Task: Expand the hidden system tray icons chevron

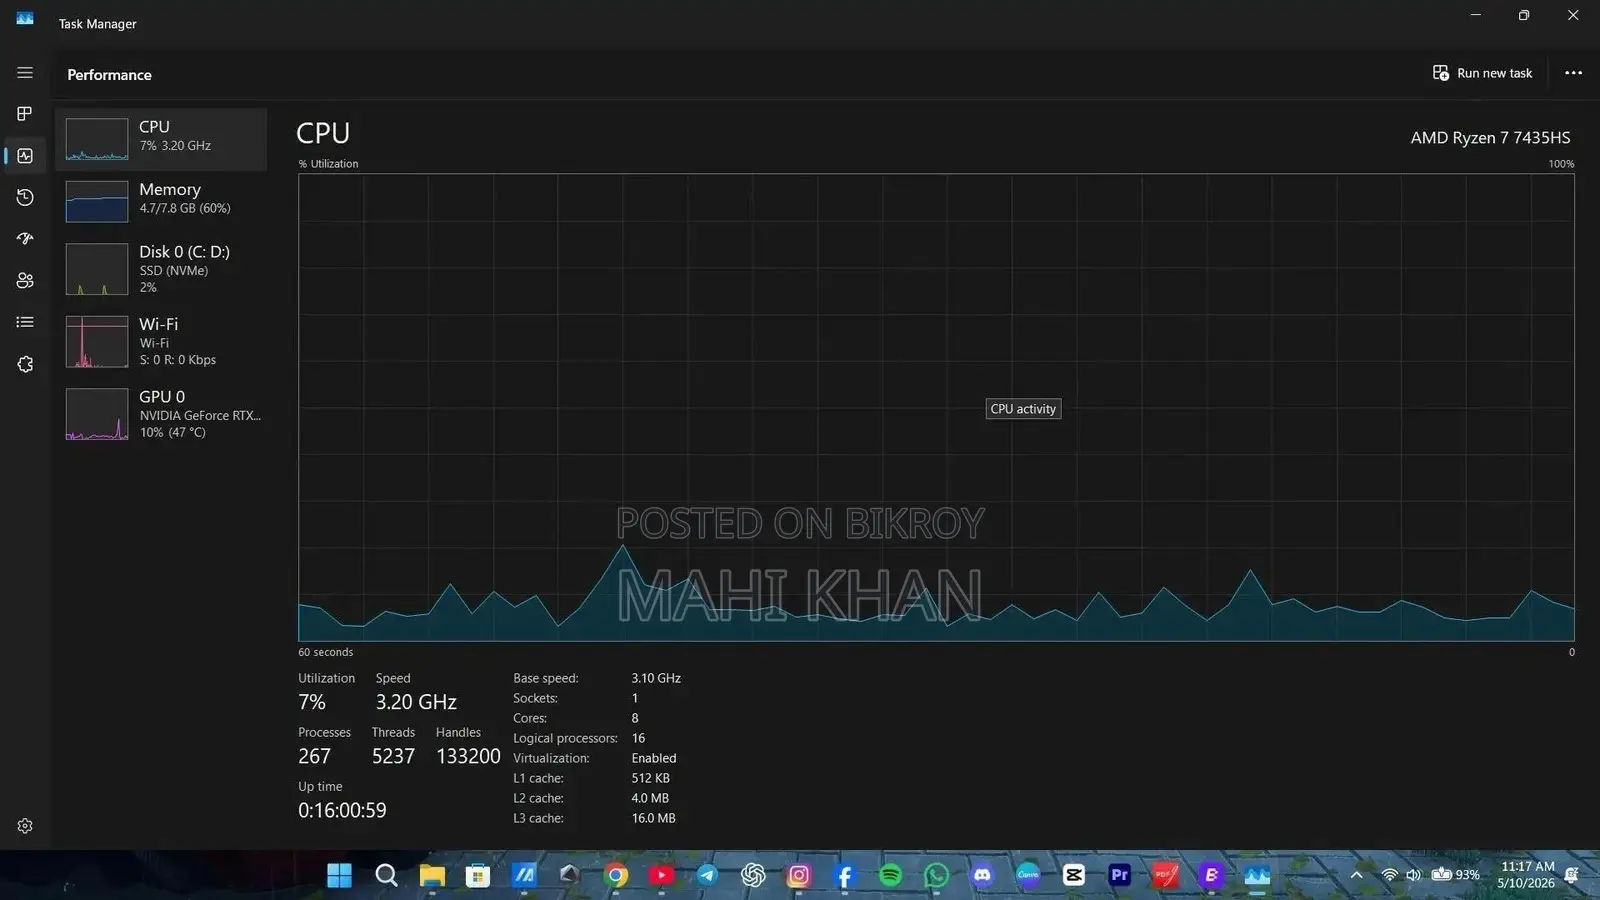Action: 1356,875
